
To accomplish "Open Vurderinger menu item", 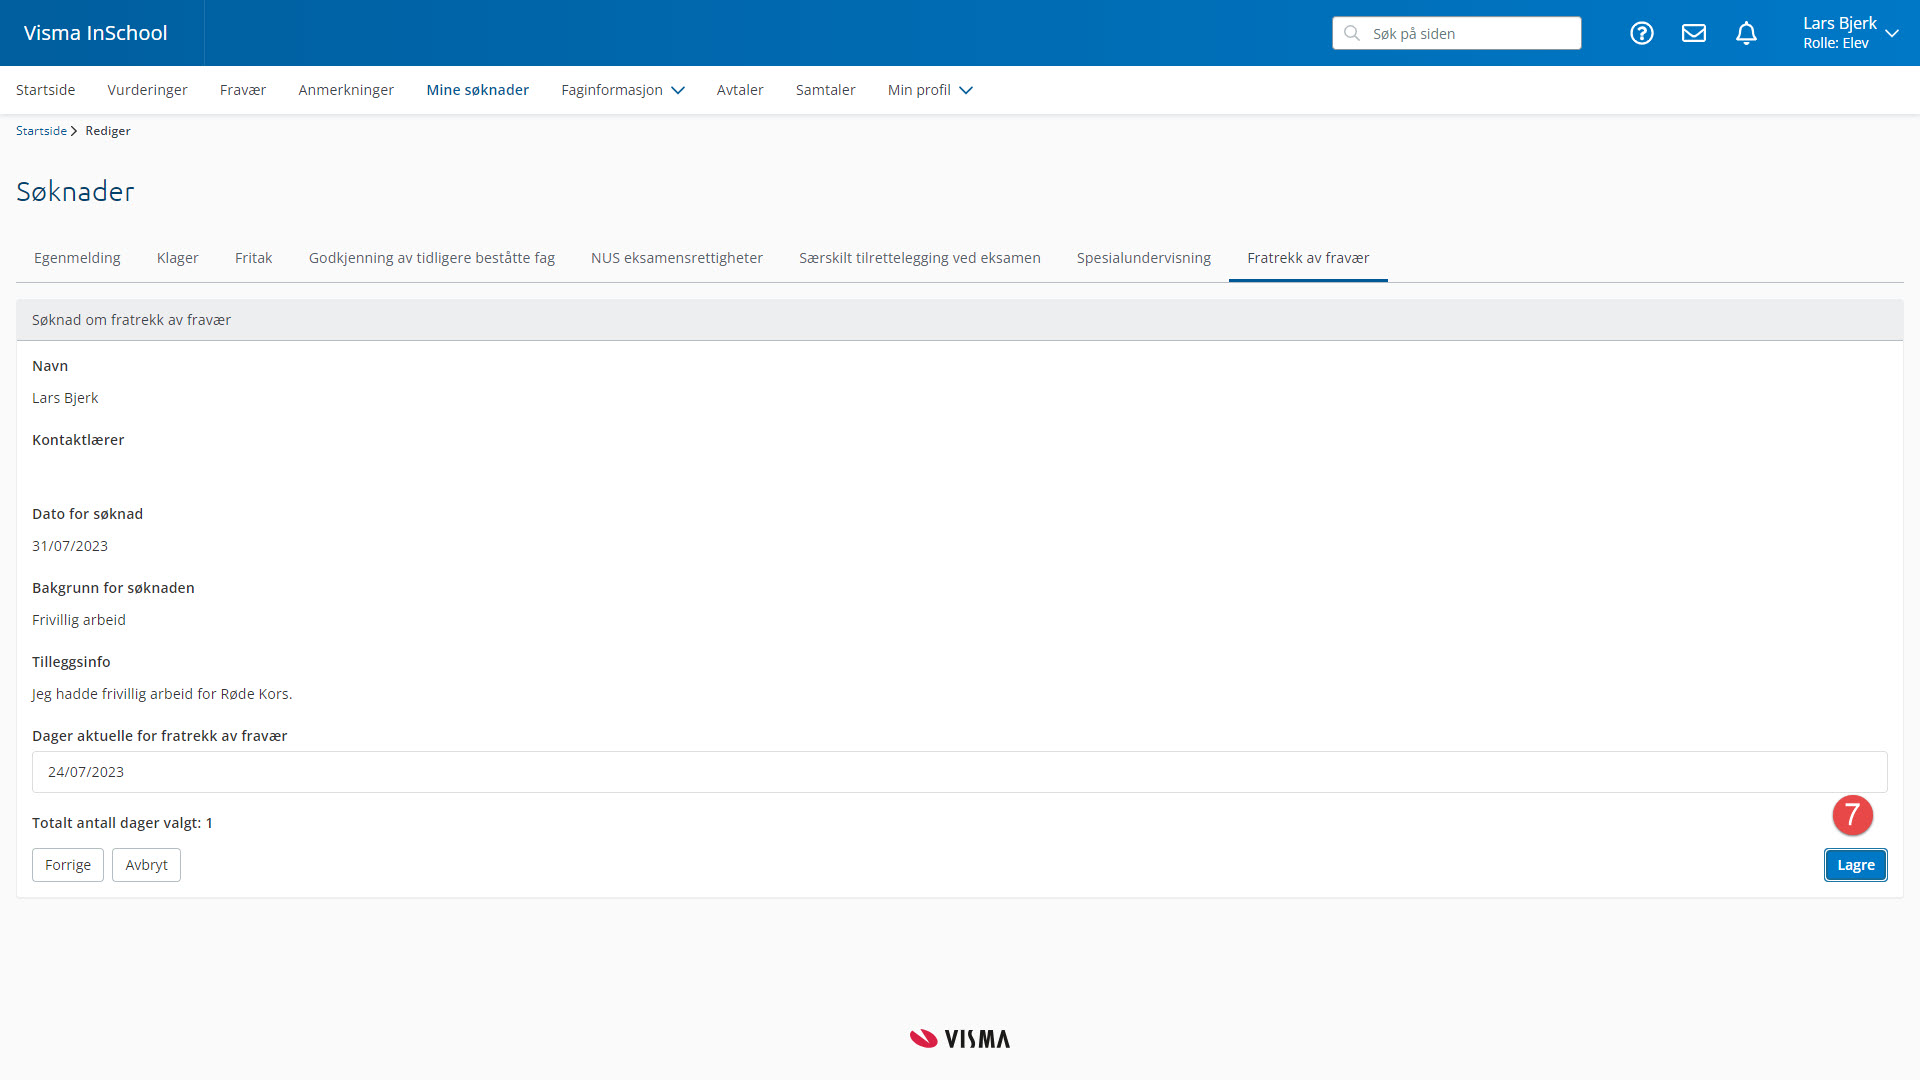I will [x=147, y=90].
